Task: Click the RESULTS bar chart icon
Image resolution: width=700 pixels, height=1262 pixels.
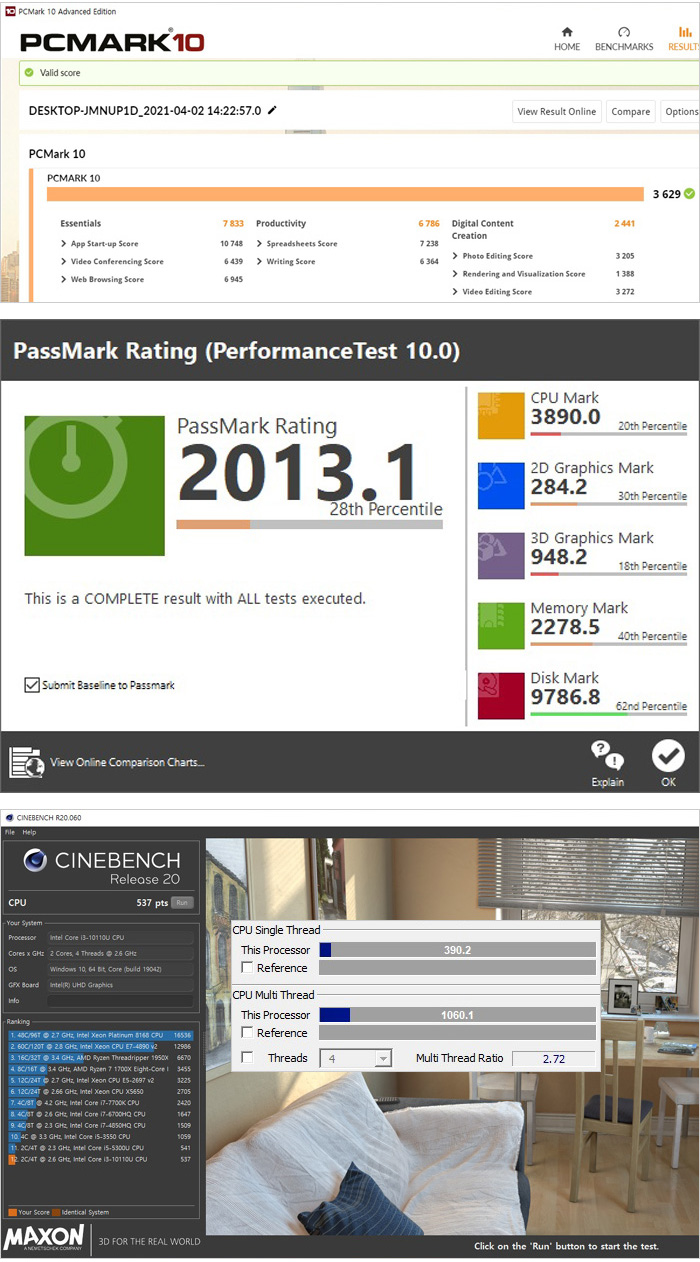Action: point(685,32)
